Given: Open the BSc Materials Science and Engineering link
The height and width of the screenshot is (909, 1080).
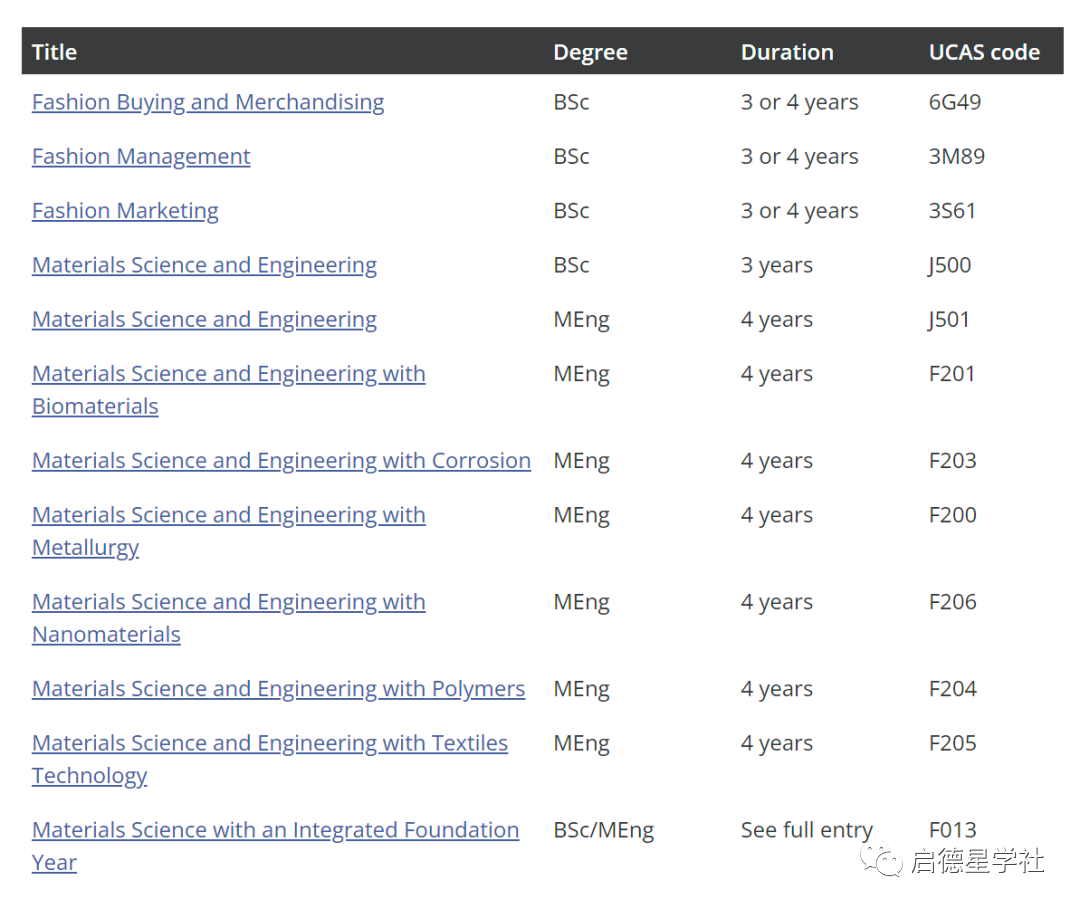Looking at the screenshot, I should pos(204,265).
